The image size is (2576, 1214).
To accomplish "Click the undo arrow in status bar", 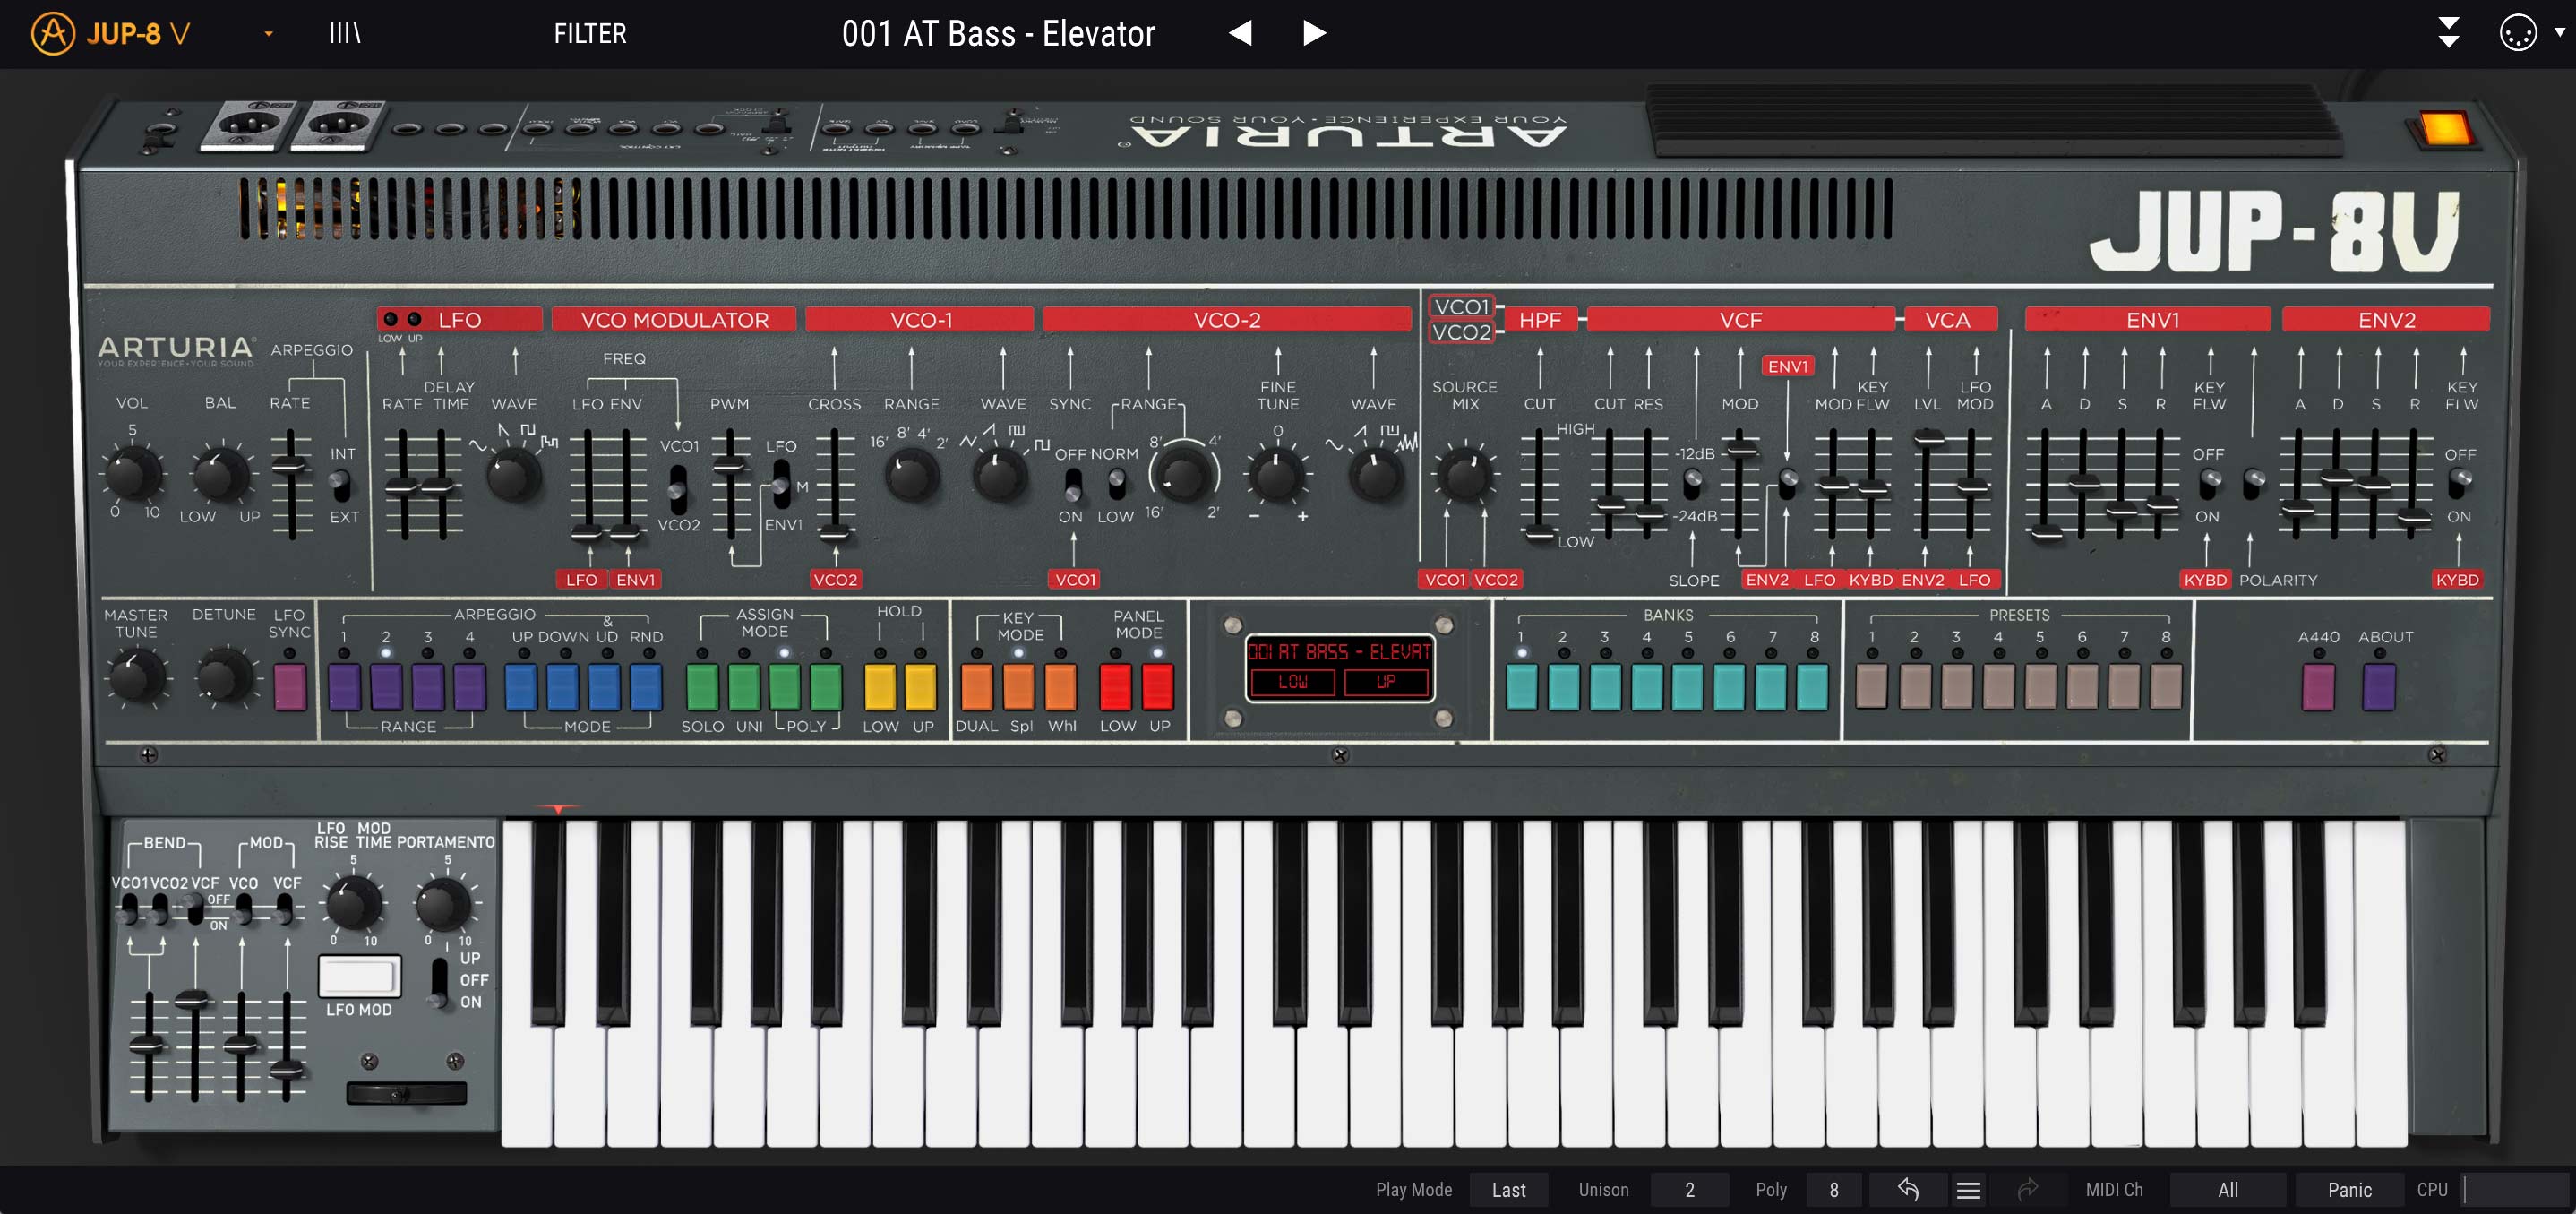I will [x=1908, y=1189].
